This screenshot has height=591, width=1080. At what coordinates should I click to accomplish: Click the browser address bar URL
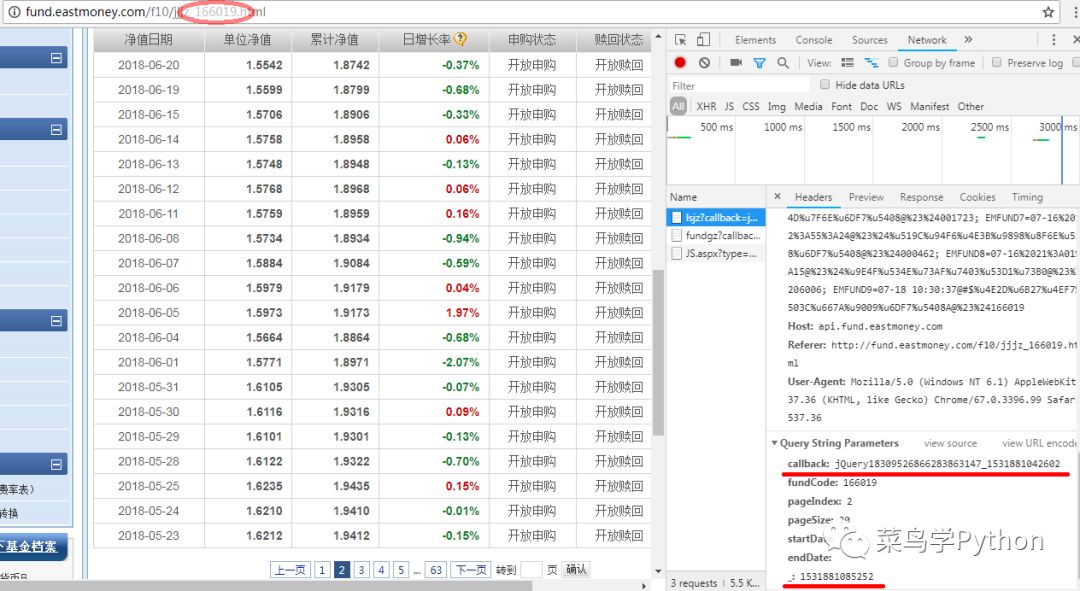(x=145, y=12)
